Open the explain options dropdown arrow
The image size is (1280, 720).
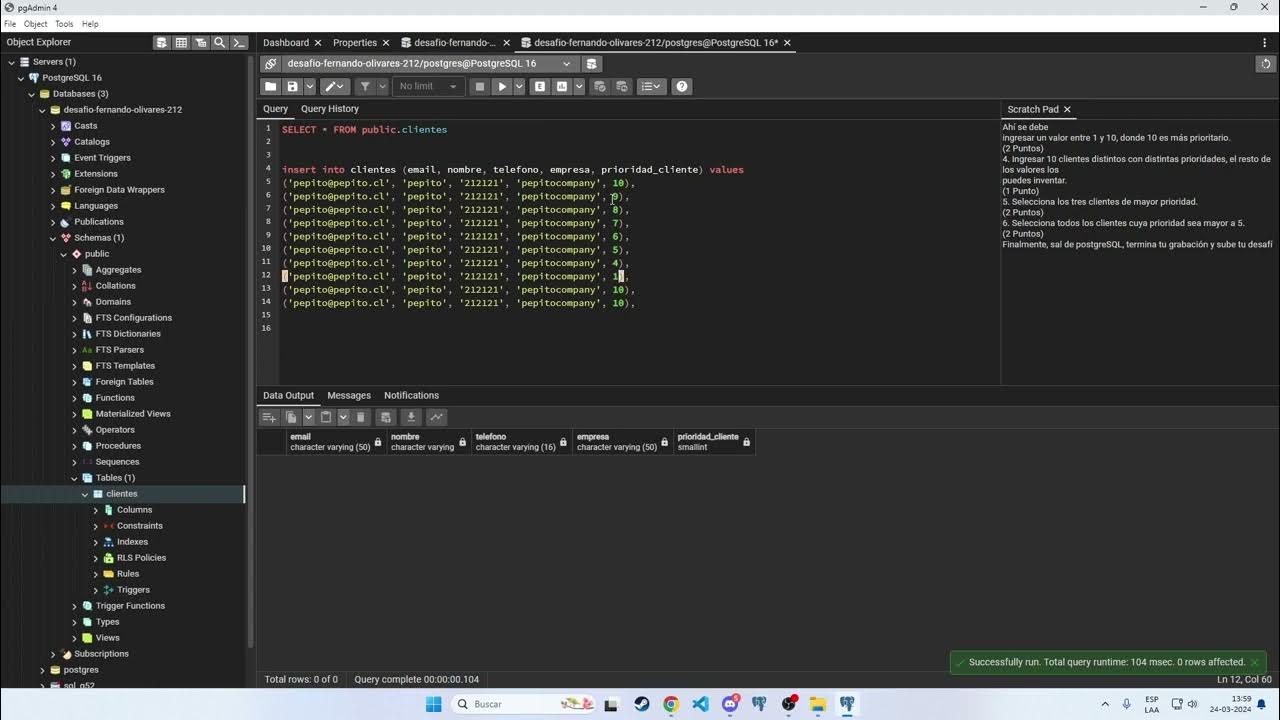(x=579, y=87)
